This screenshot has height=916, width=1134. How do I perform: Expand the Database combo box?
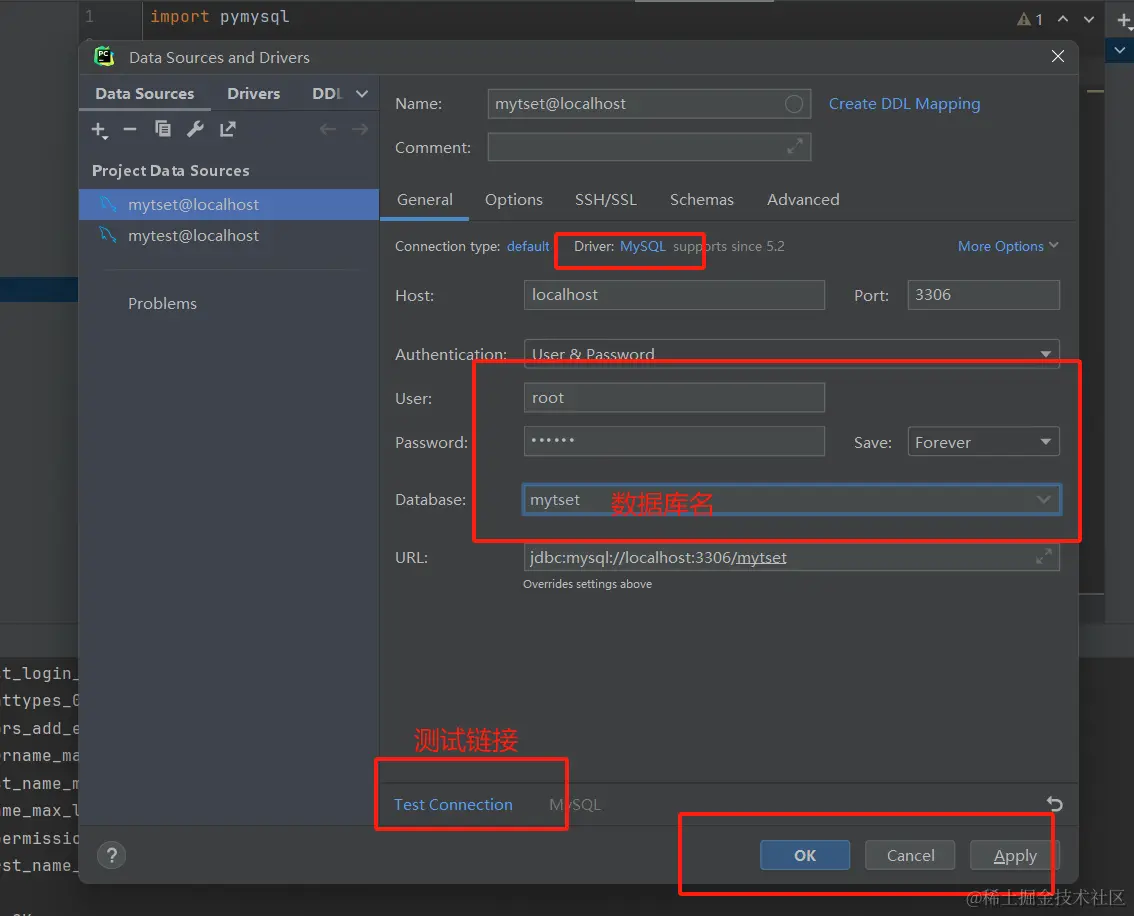(x=1043, y=500)
